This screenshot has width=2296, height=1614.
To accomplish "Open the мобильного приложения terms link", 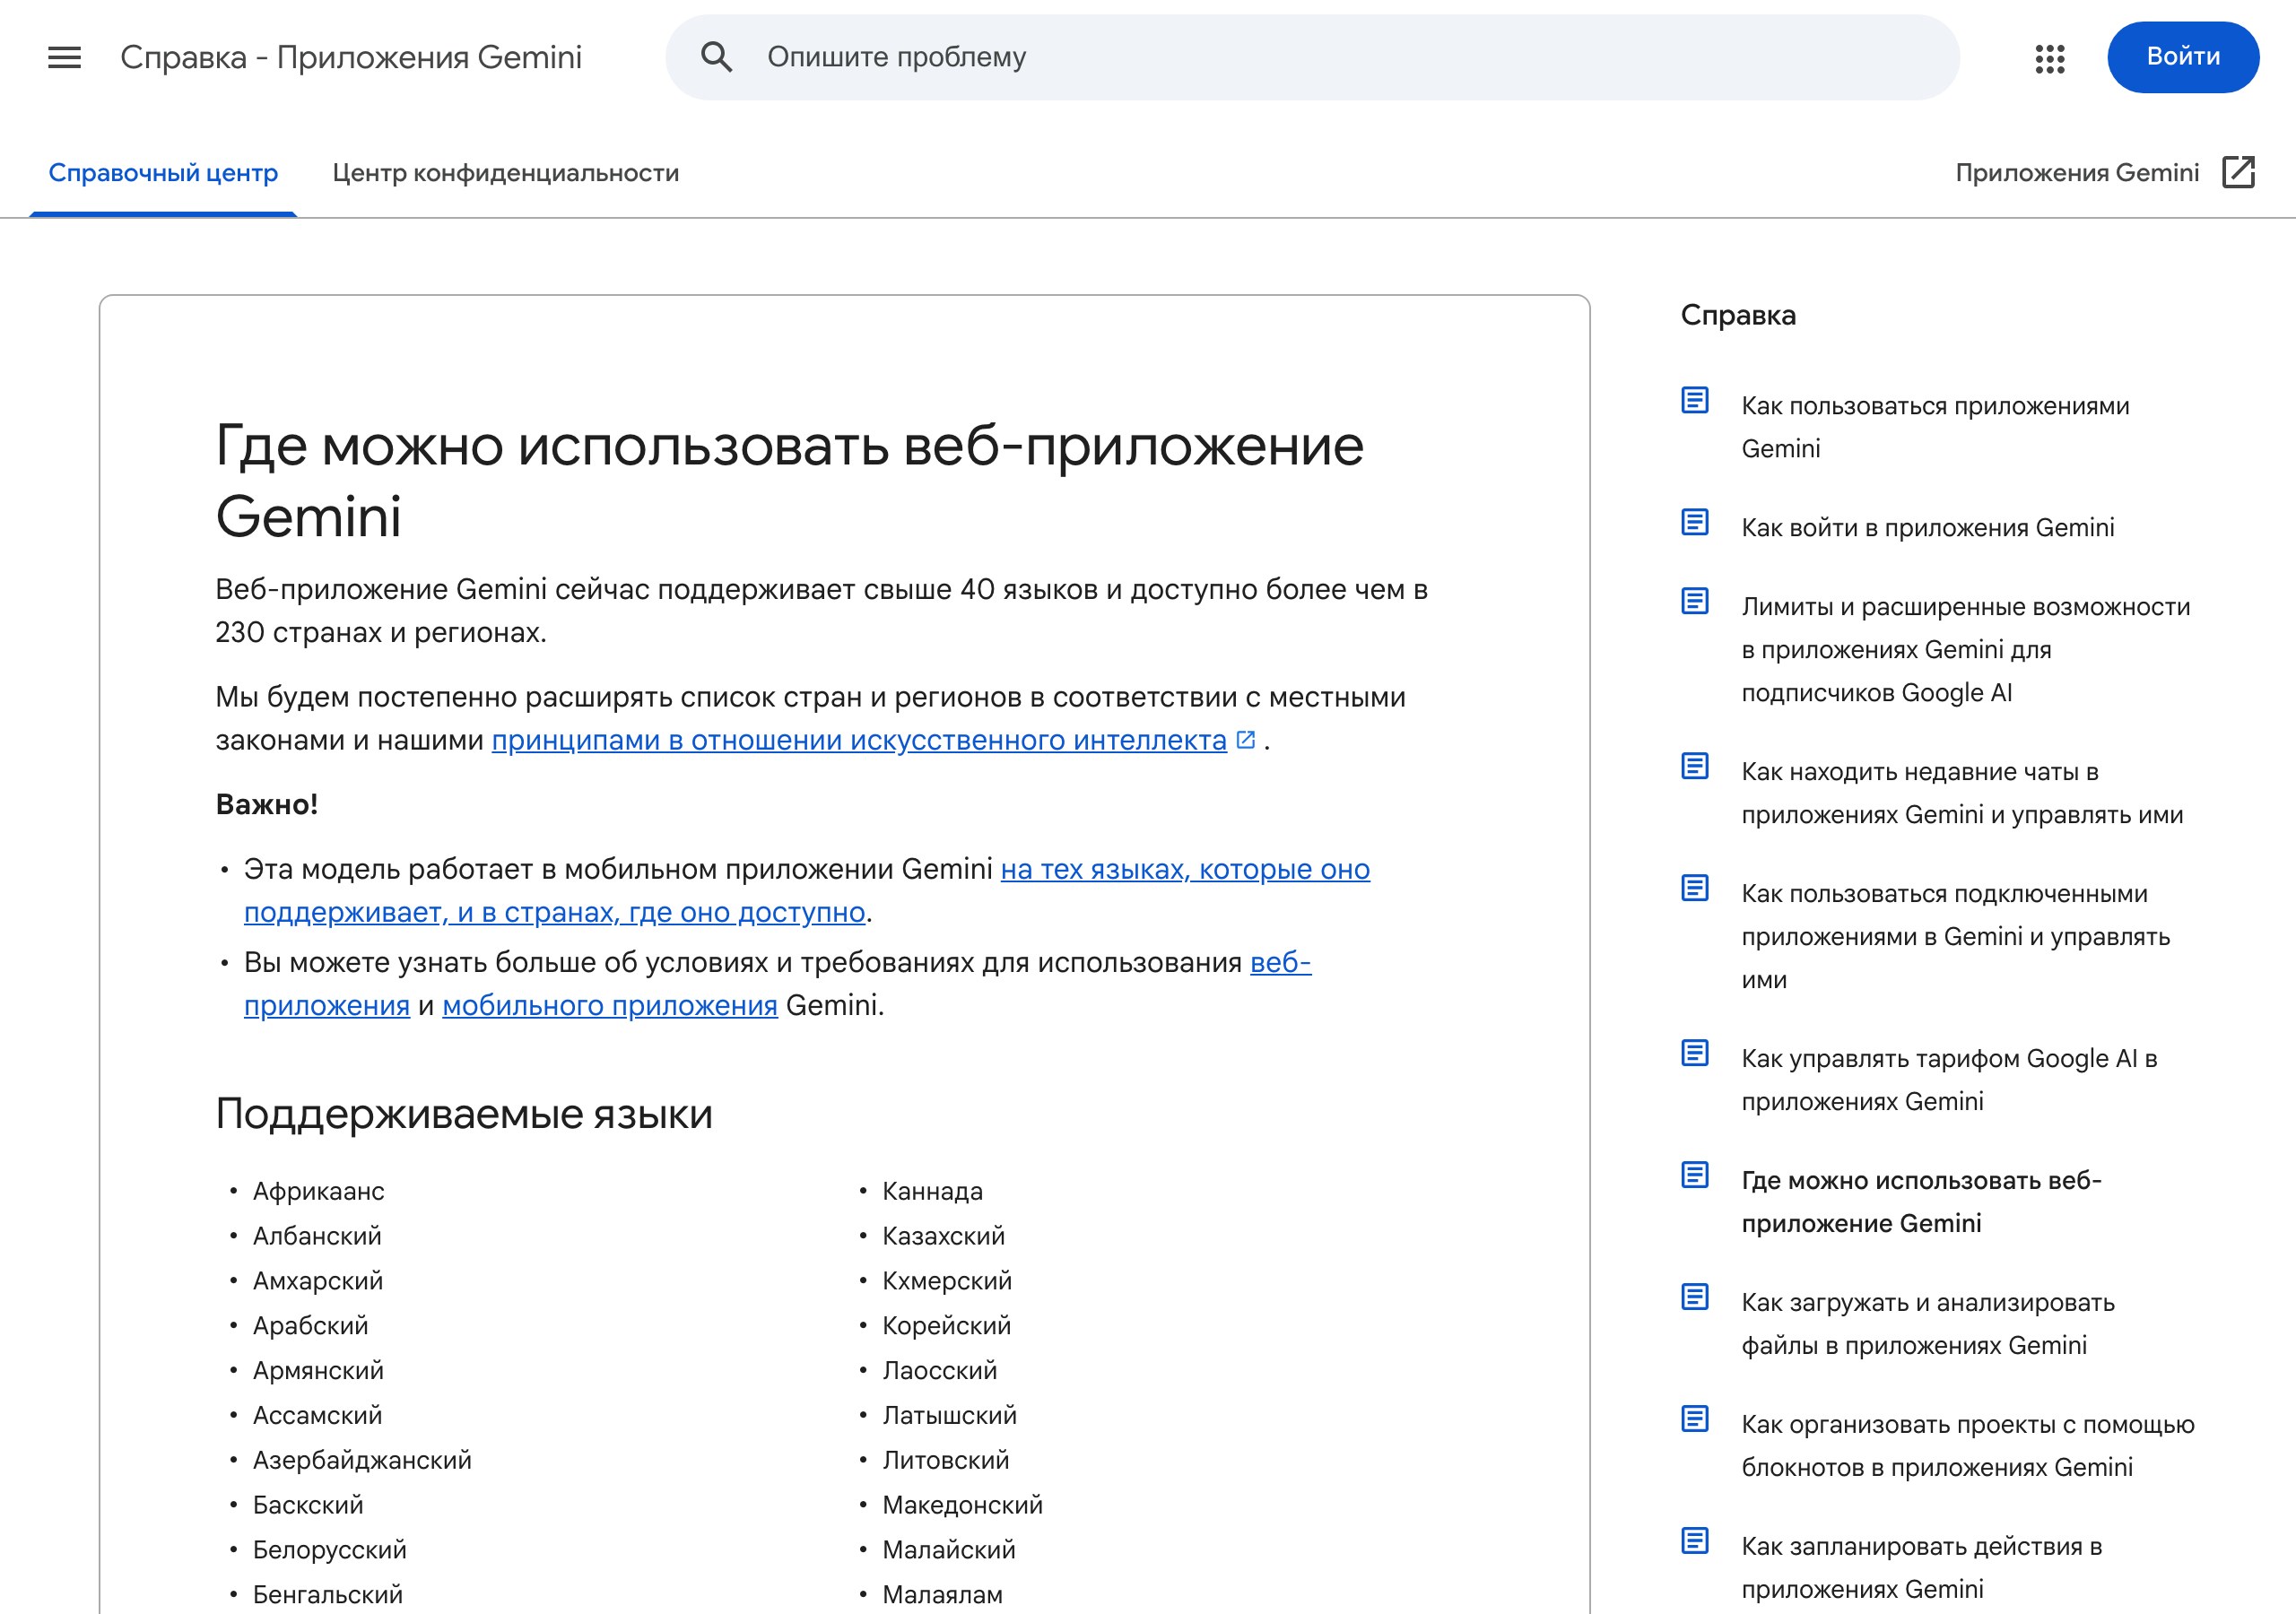I will tap(610, 1006).
